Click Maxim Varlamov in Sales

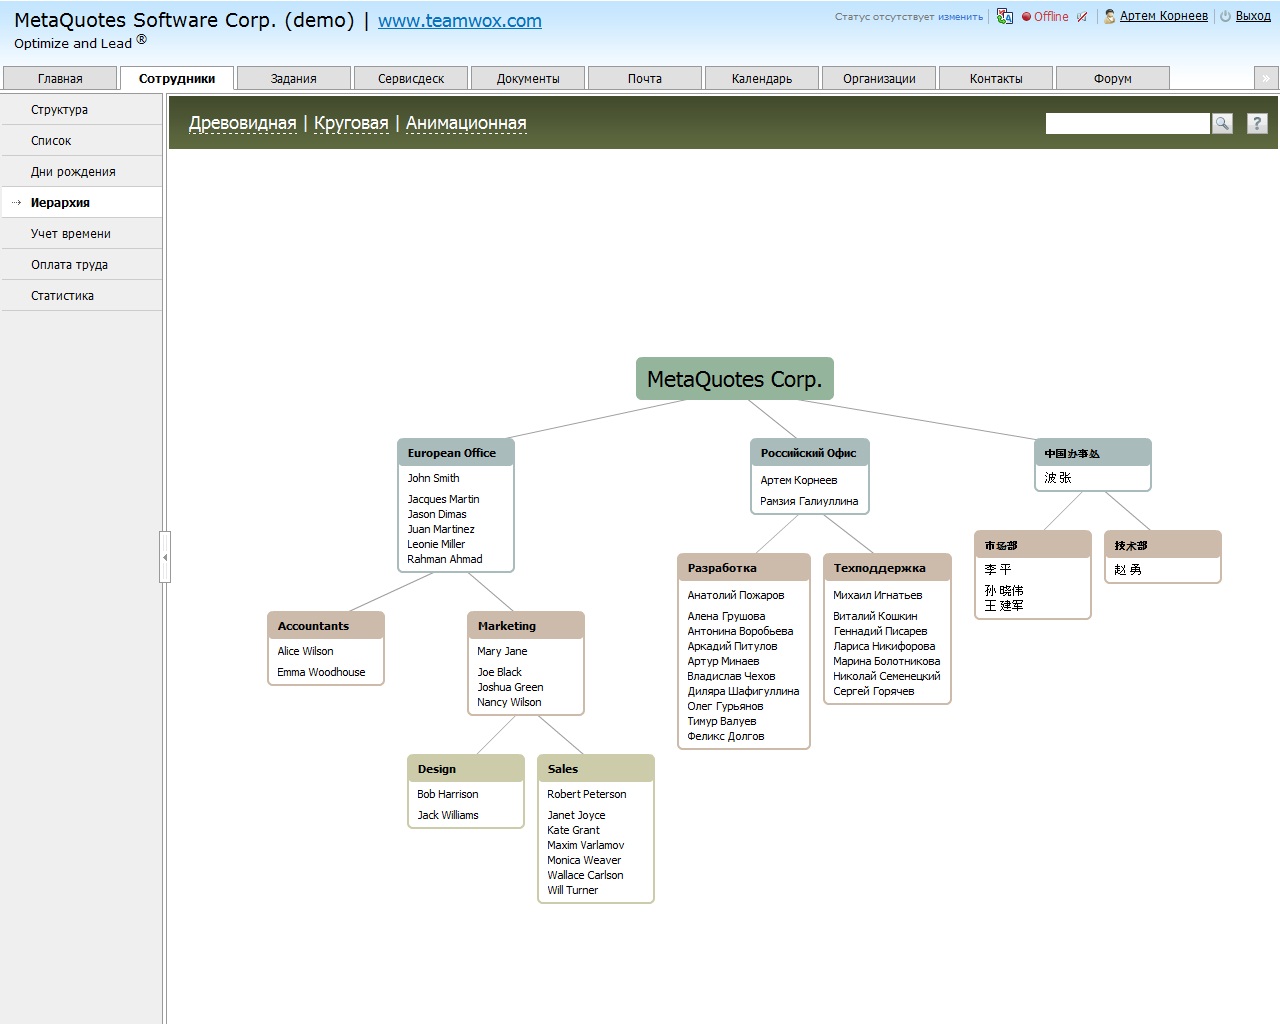click(x=586, y=845)
